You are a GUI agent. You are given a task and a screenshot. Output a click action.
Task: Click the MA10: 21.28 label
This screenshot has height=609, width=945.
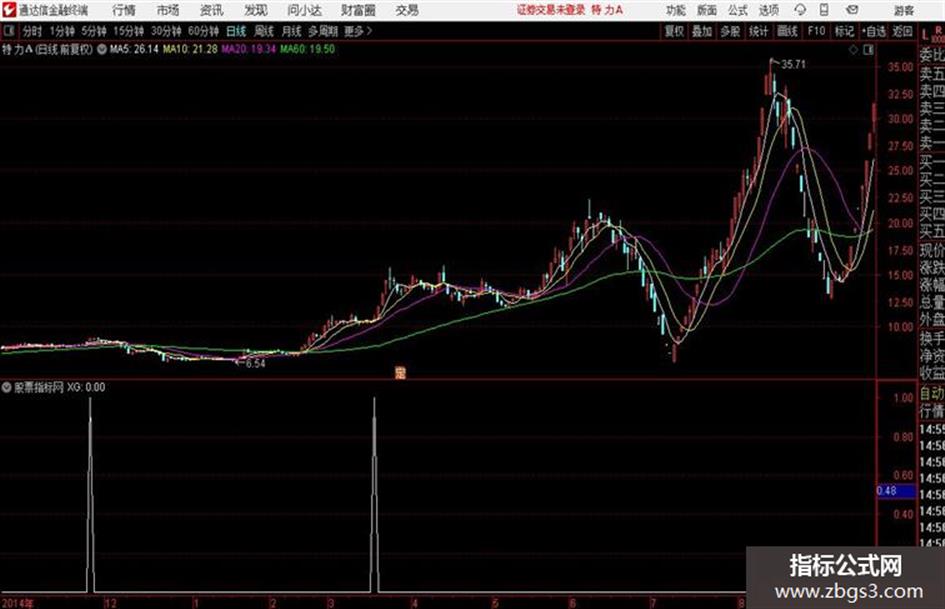190,49
